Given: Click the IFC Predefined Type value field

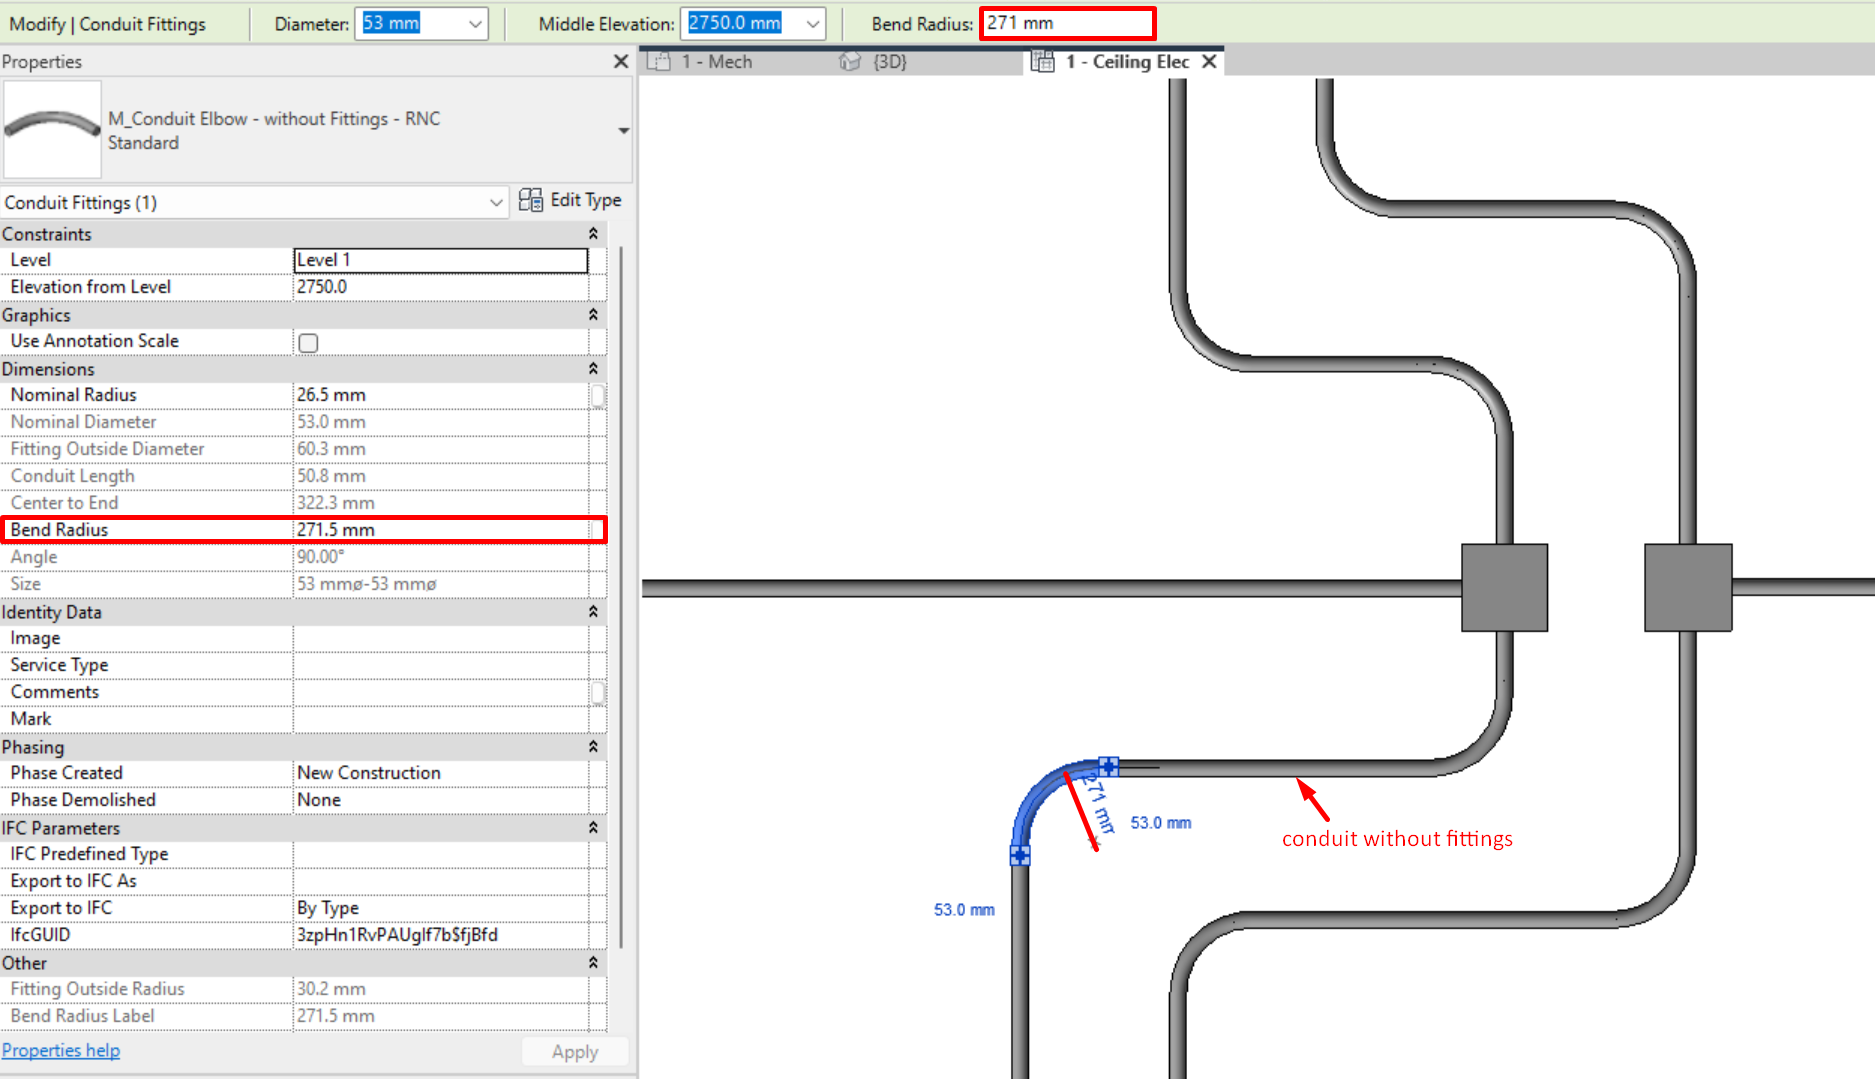Looking at the screenshot, I should tap(441, 854).
